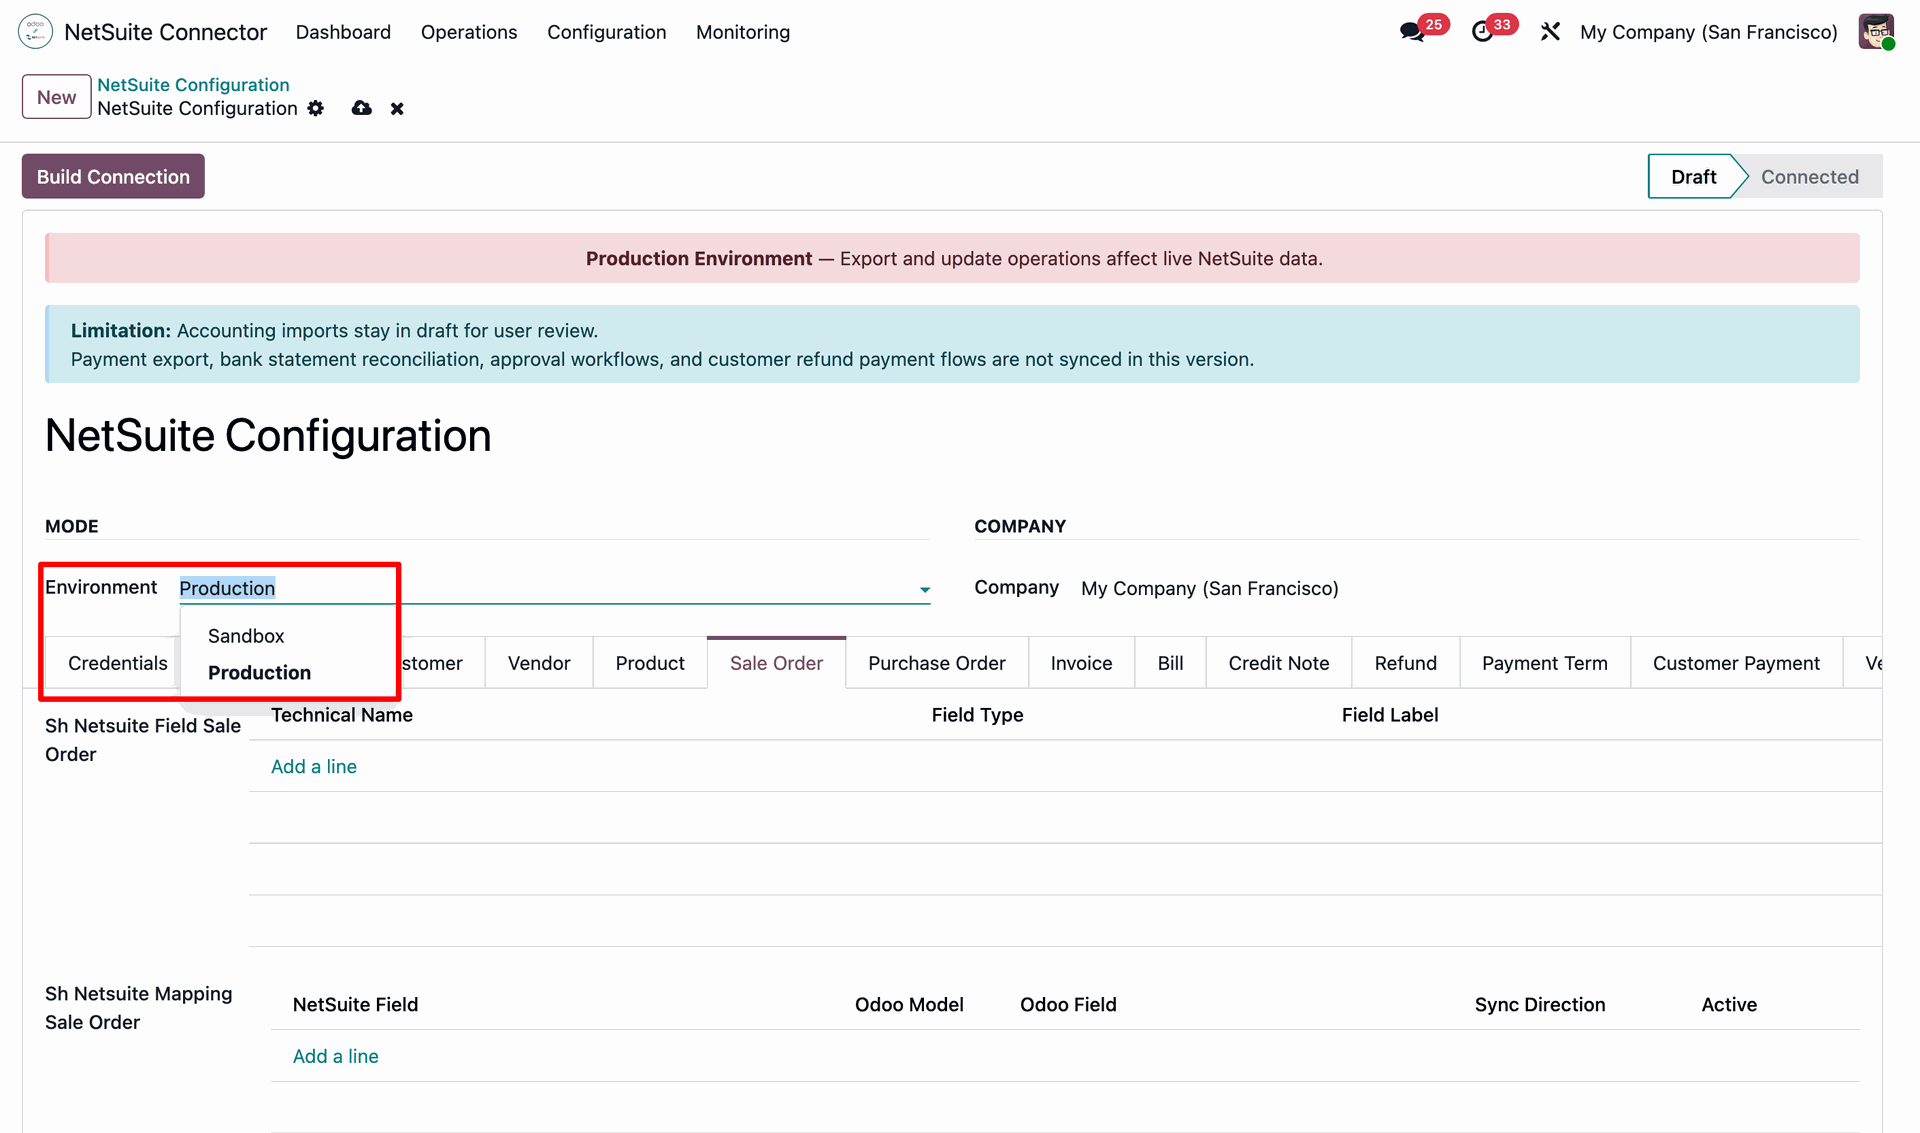Click the Technical Name column header
Image resolution: width=1920 pixels, height=1133 pixels.
click(x=341, y=715)
